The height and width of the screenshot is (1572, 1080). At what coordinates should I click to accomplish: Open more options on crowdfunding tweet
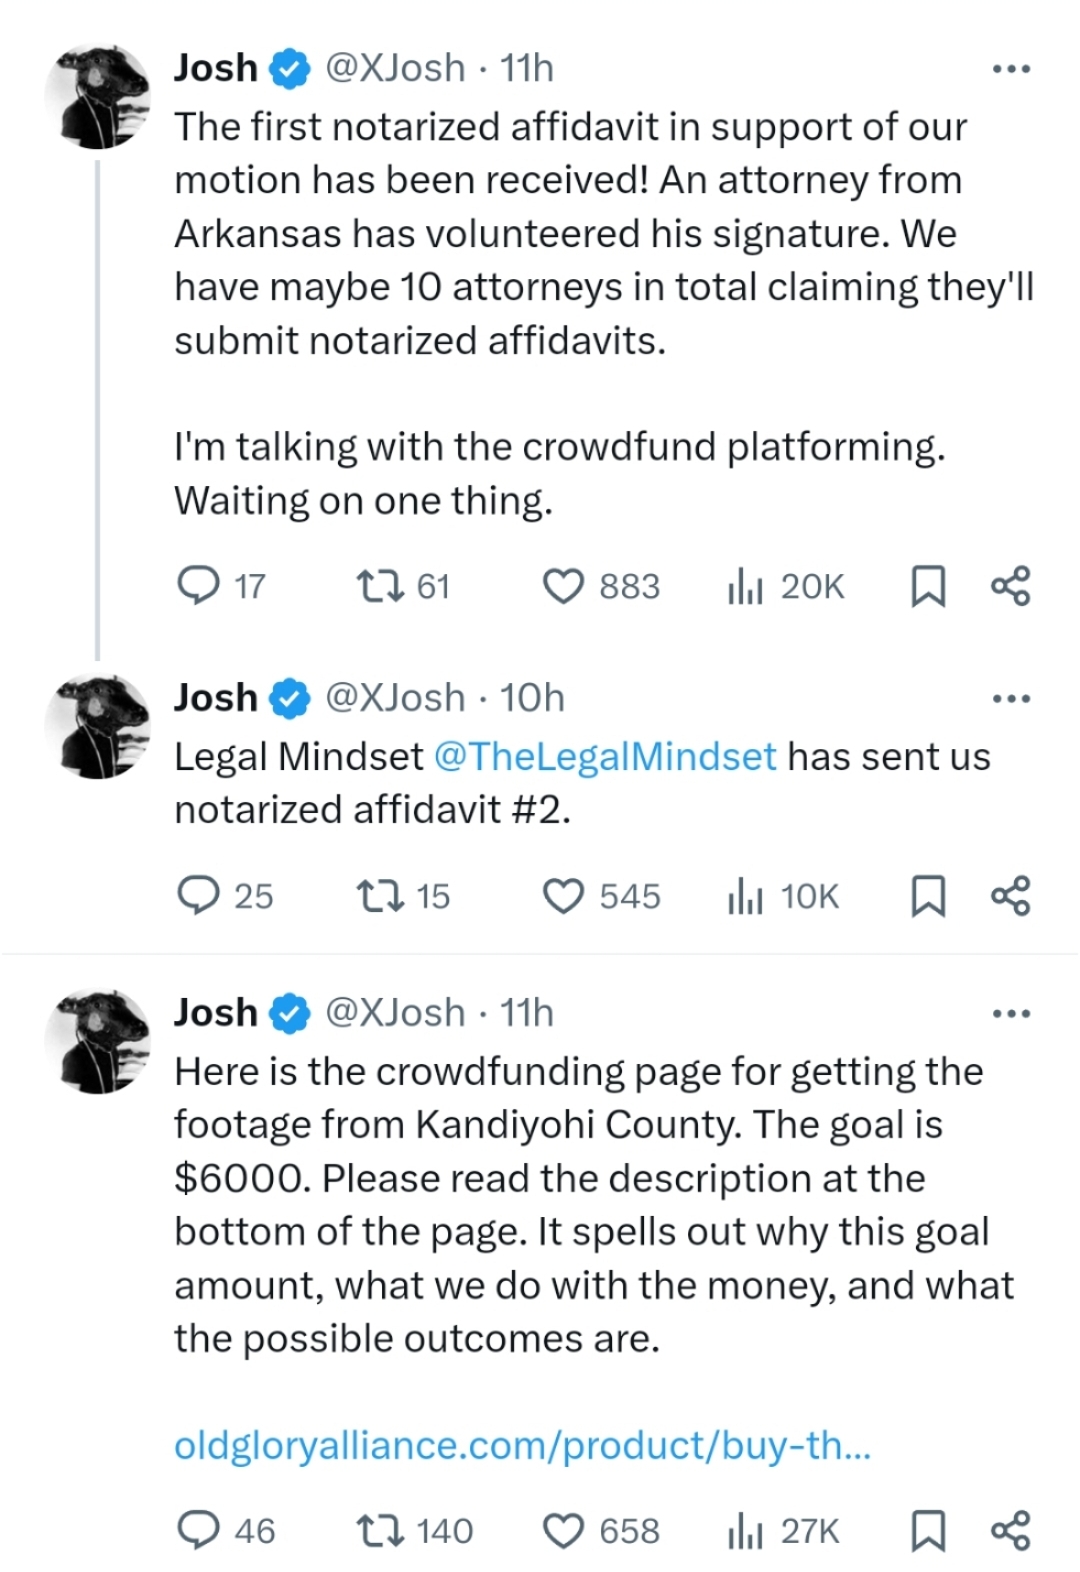(x=1011, y=1014)
